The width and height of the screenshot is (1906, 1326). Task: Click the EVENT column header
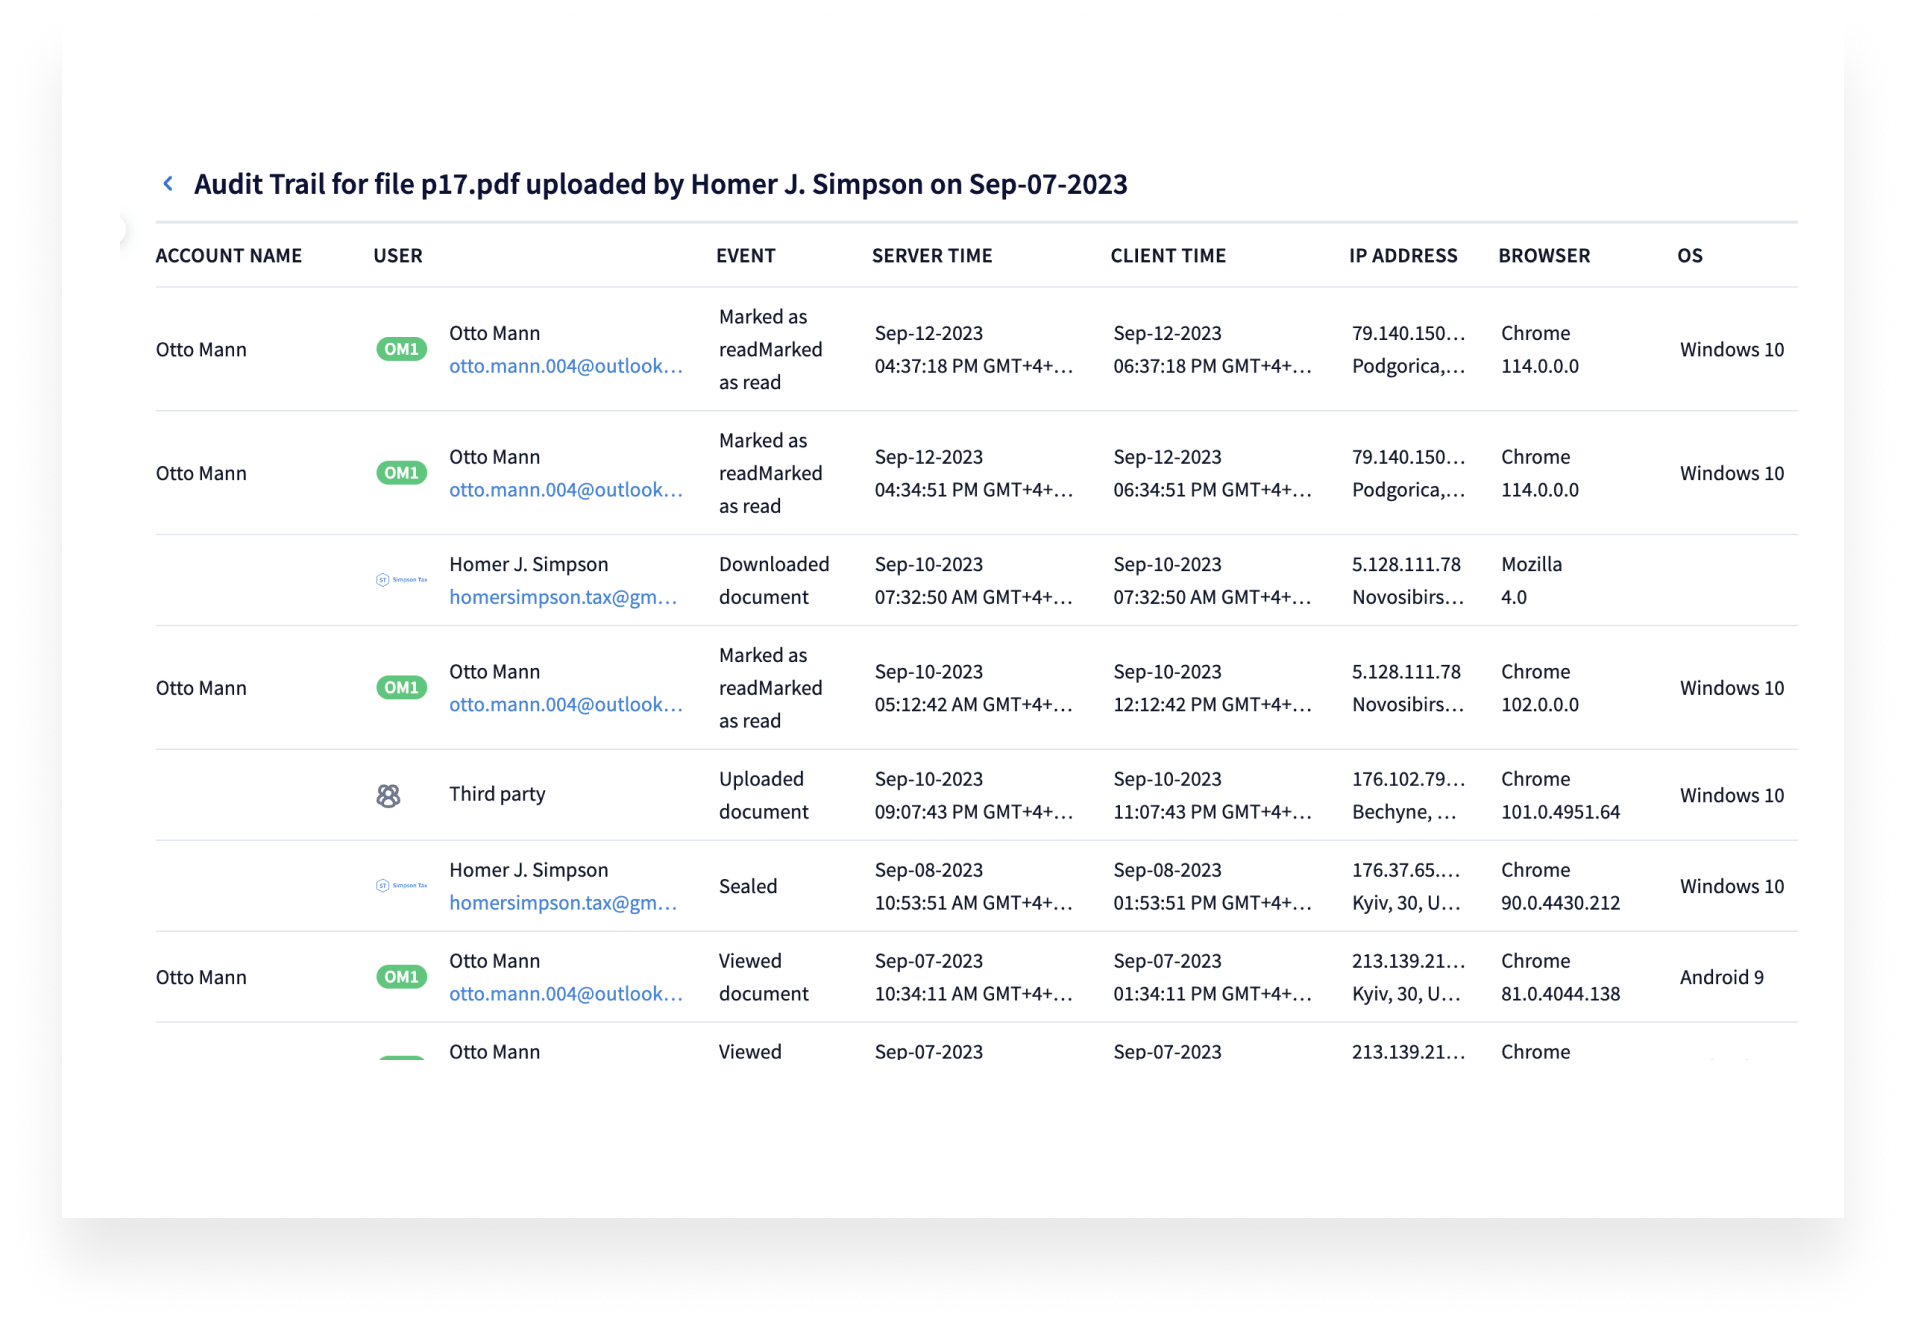[746, 255]
